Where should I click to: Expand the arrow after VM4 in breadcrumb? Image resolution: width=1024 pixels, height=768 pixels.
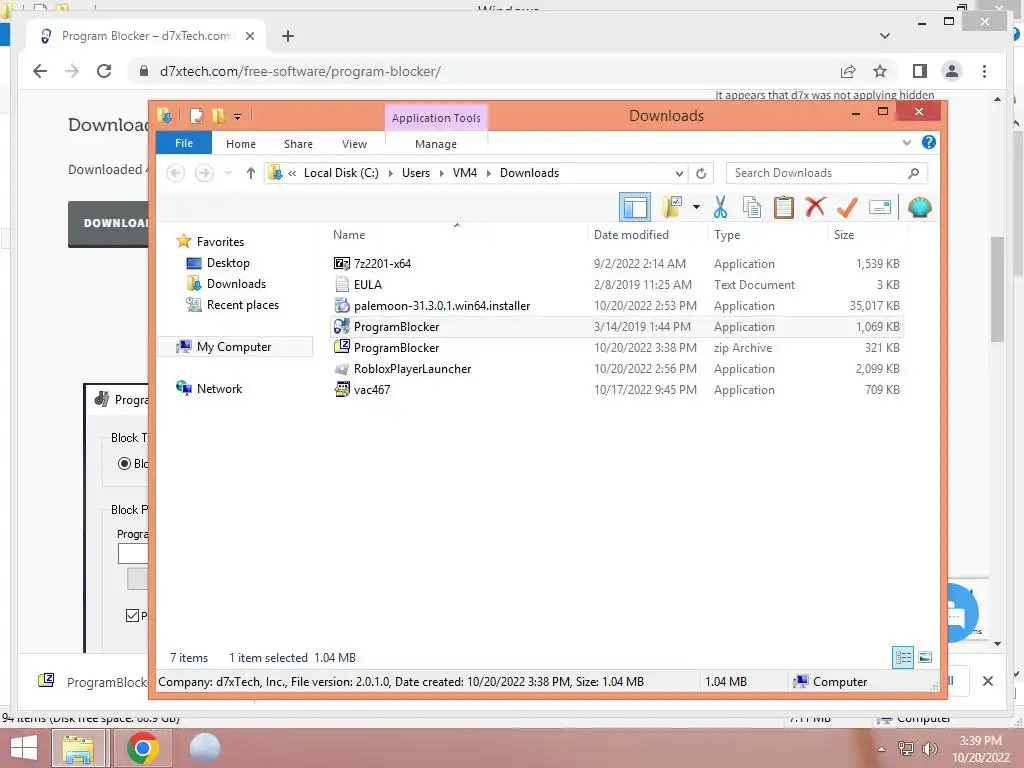coord(488,173)
